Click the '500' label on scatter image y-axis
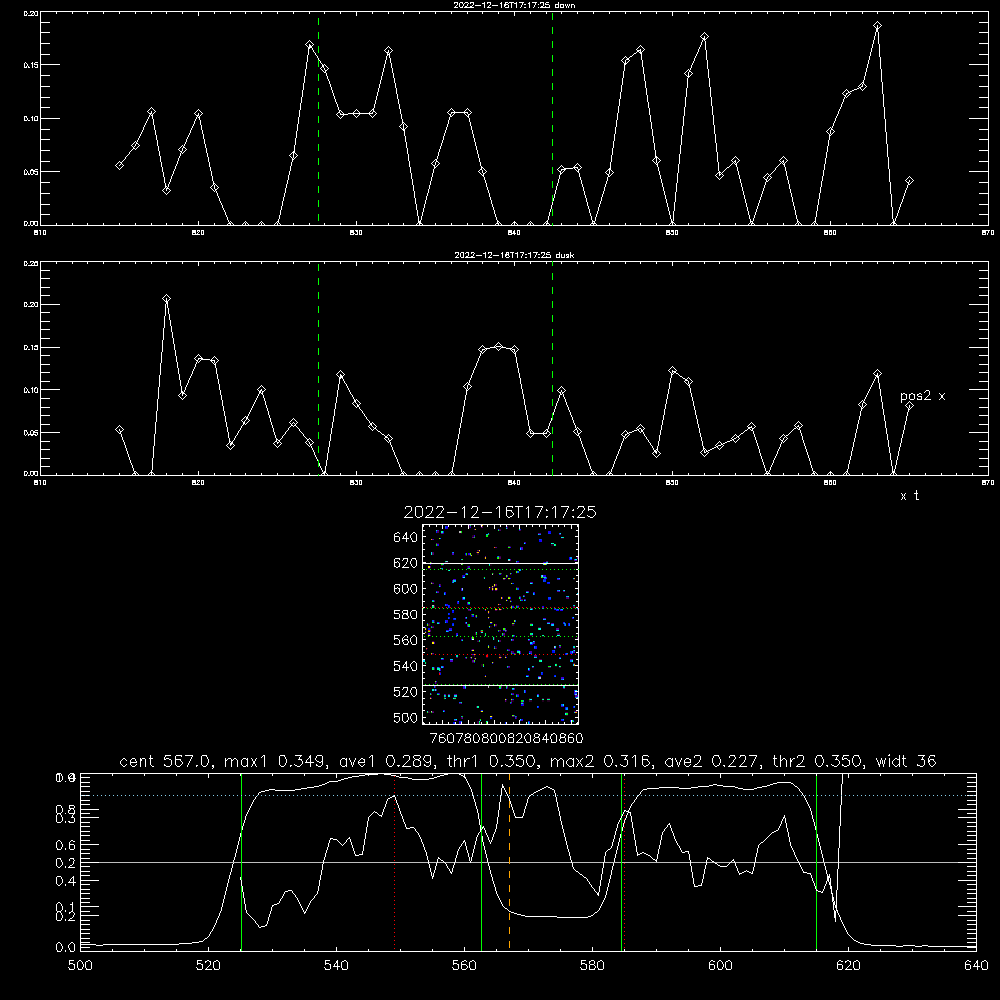Viewport: 1000px width, 1000px height. (x=406, y=717)
